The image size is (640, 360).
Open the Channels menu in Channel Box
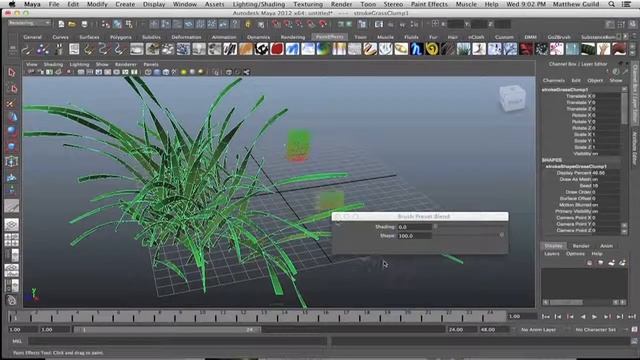point(553,80)
